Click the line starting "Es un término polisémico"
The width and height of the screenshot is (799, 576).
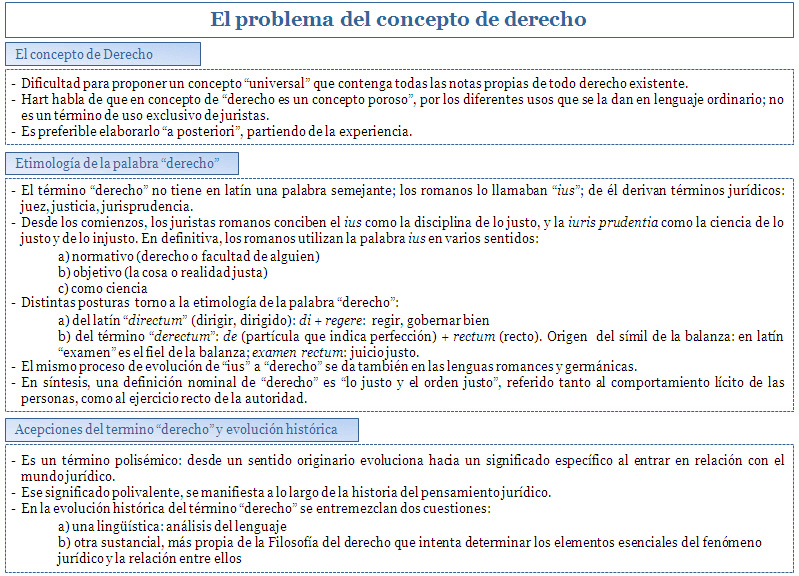(x=400, y=460)
